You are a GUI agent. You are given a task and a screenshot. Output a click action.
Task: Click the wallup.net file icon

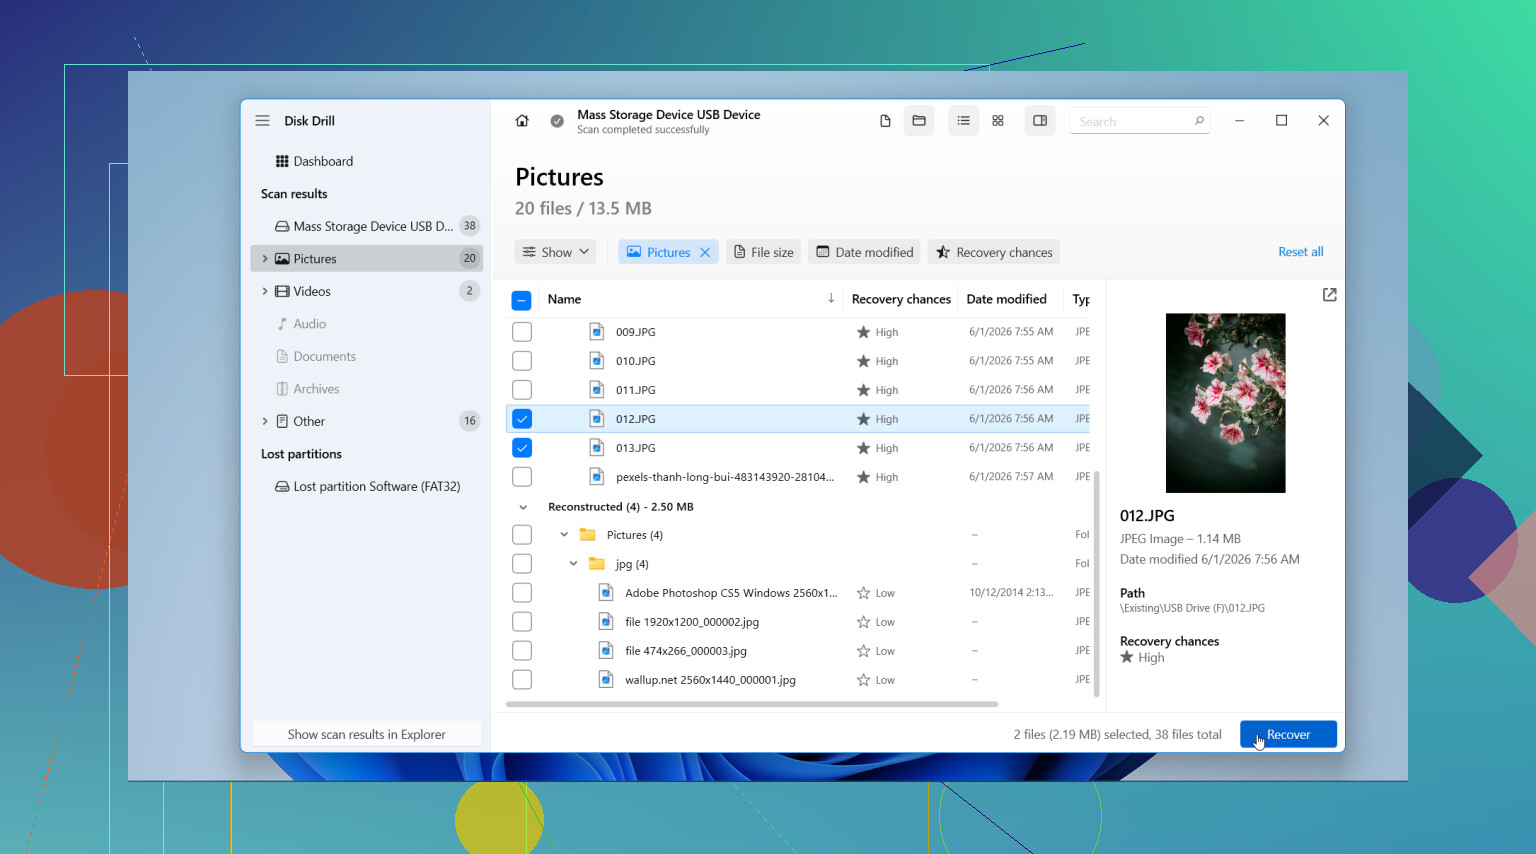(x=606, y=680)
